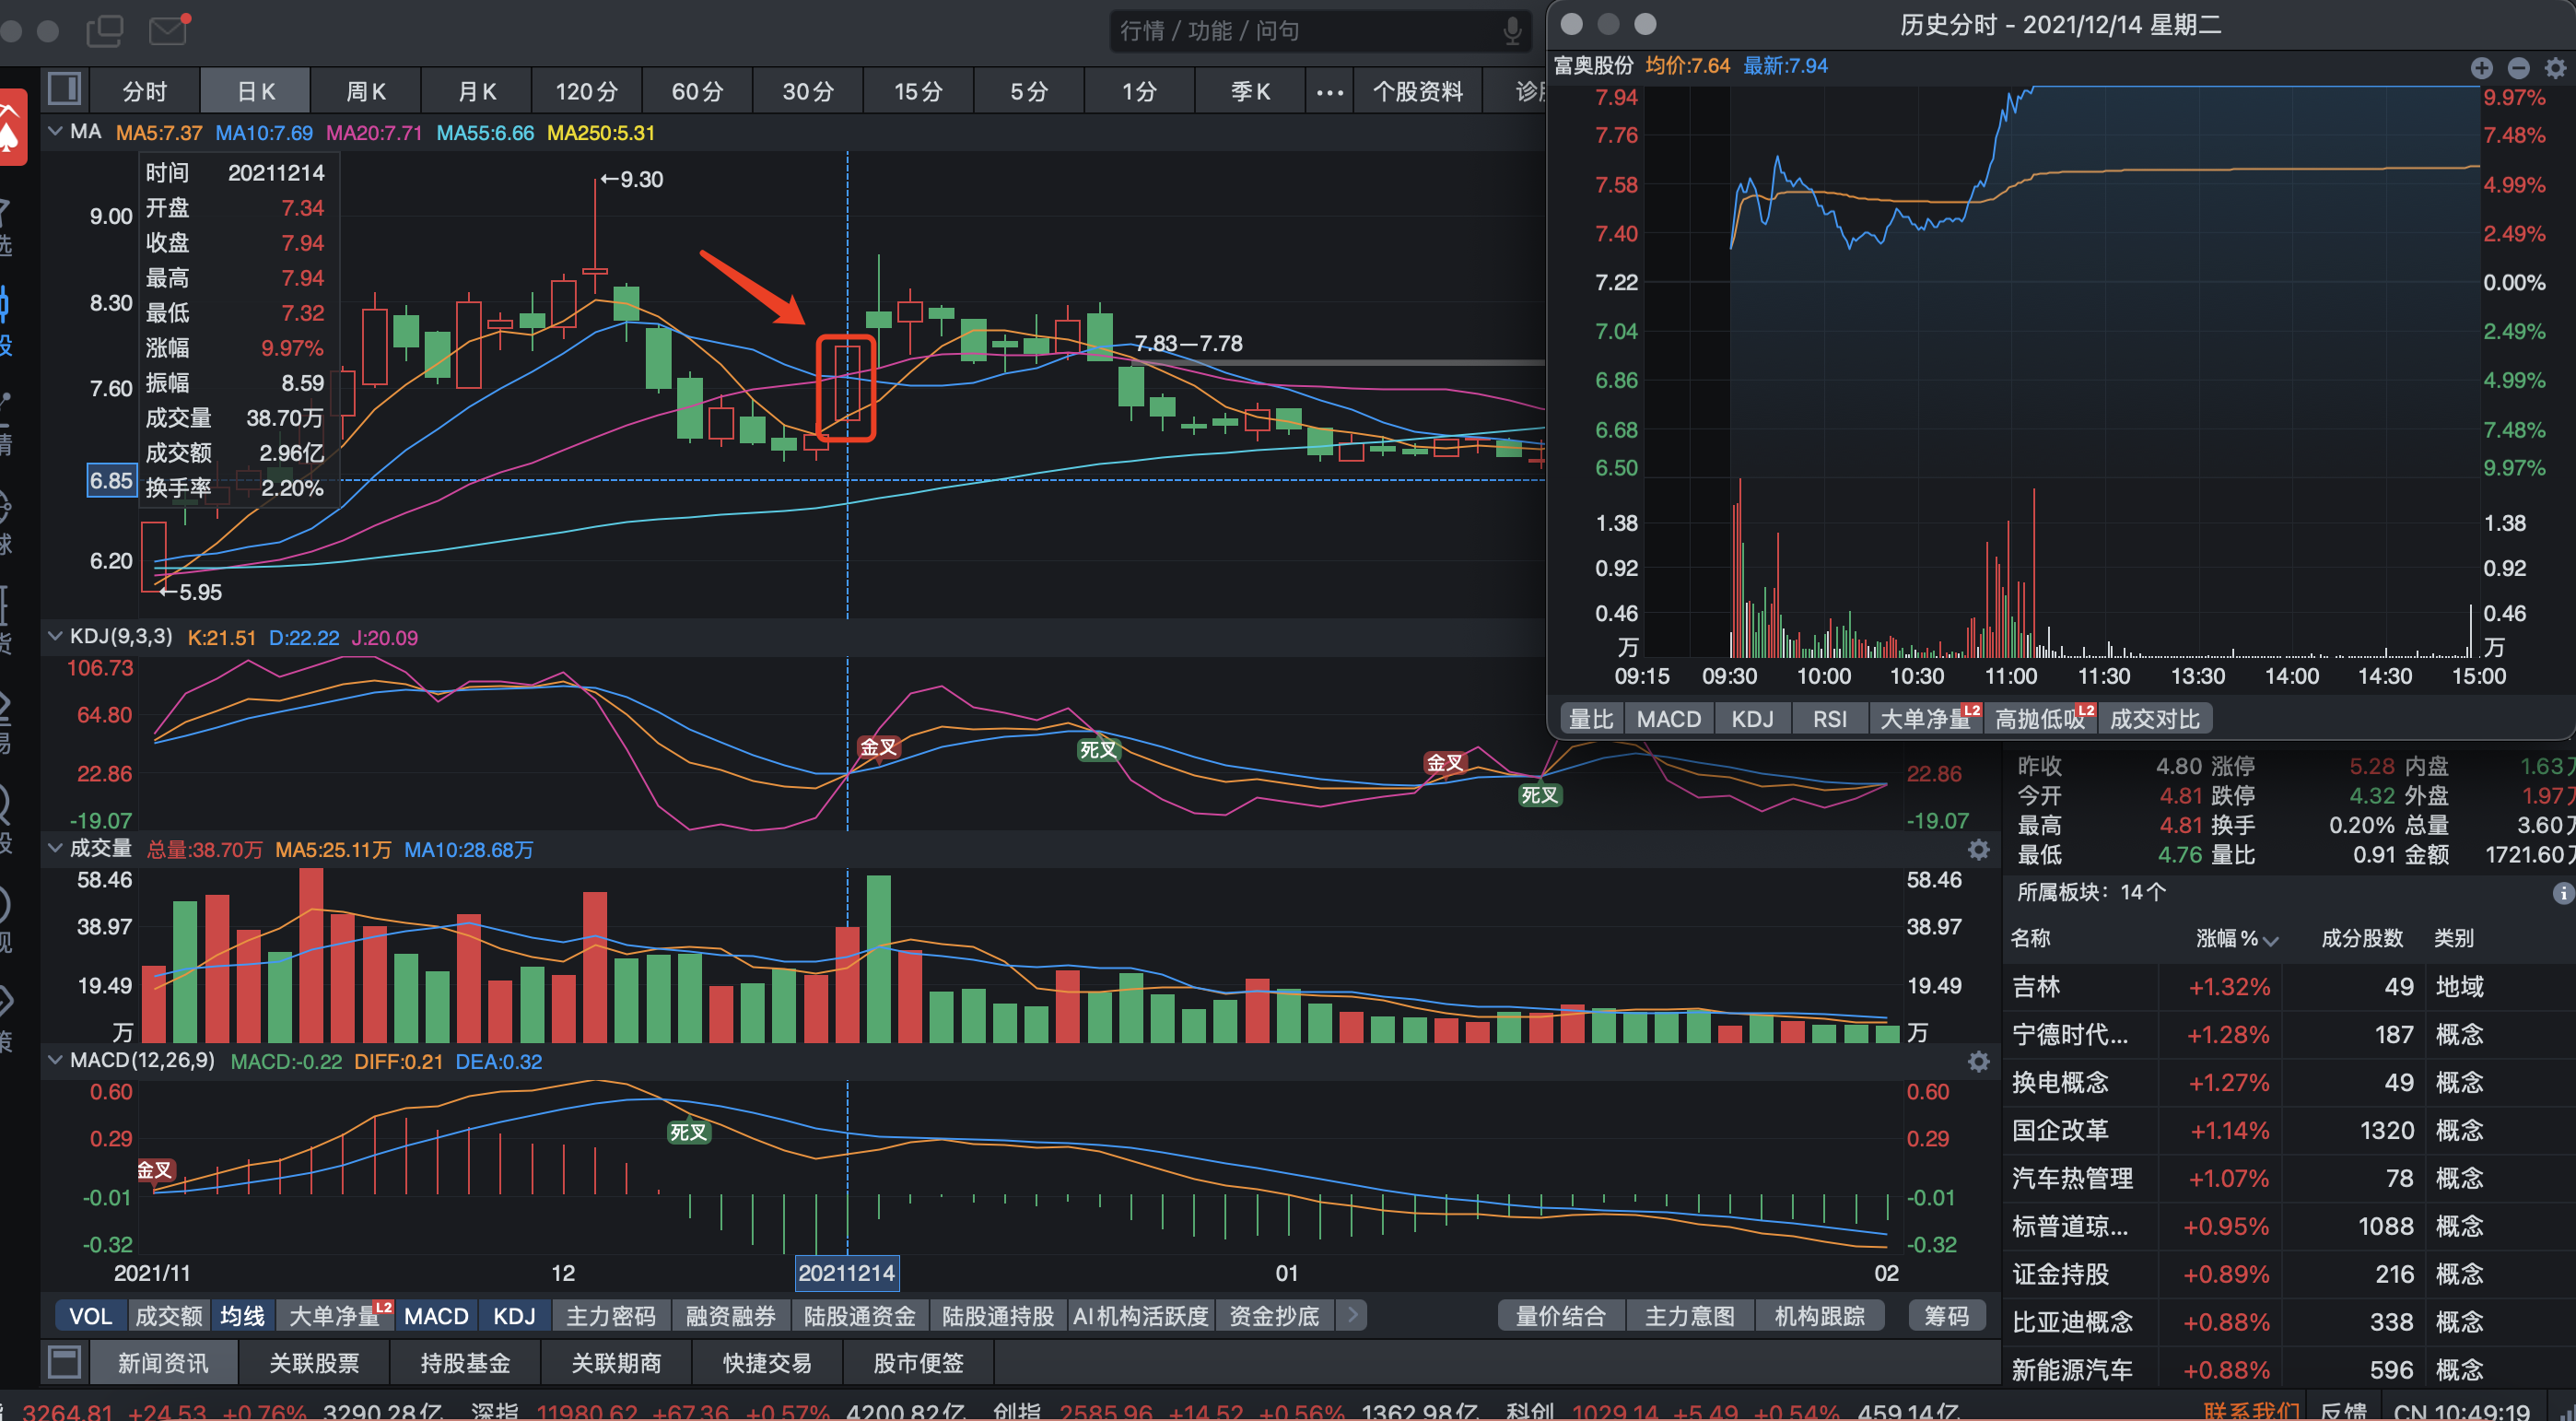Click the sector info circle icon
The width and height of the screenshot is (2576, 1421).
pyautogui.click(x=2562, y=893)
